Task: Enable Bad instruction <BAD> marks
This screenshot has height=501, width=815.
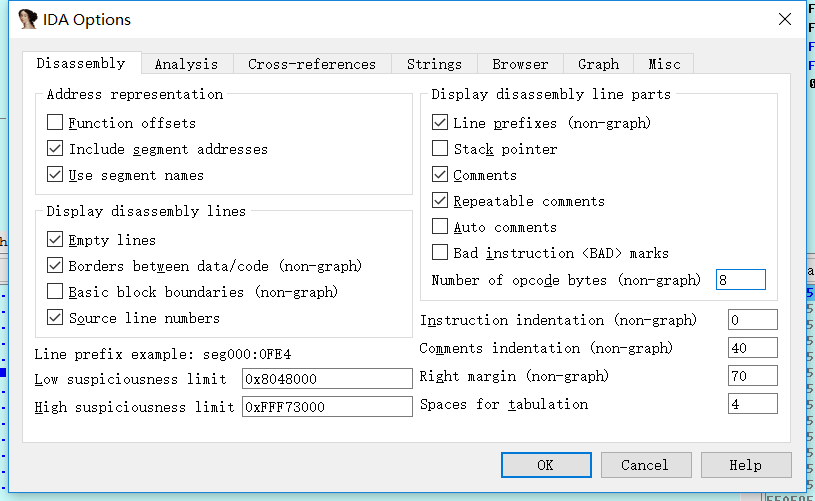Action: pos(440,253)
